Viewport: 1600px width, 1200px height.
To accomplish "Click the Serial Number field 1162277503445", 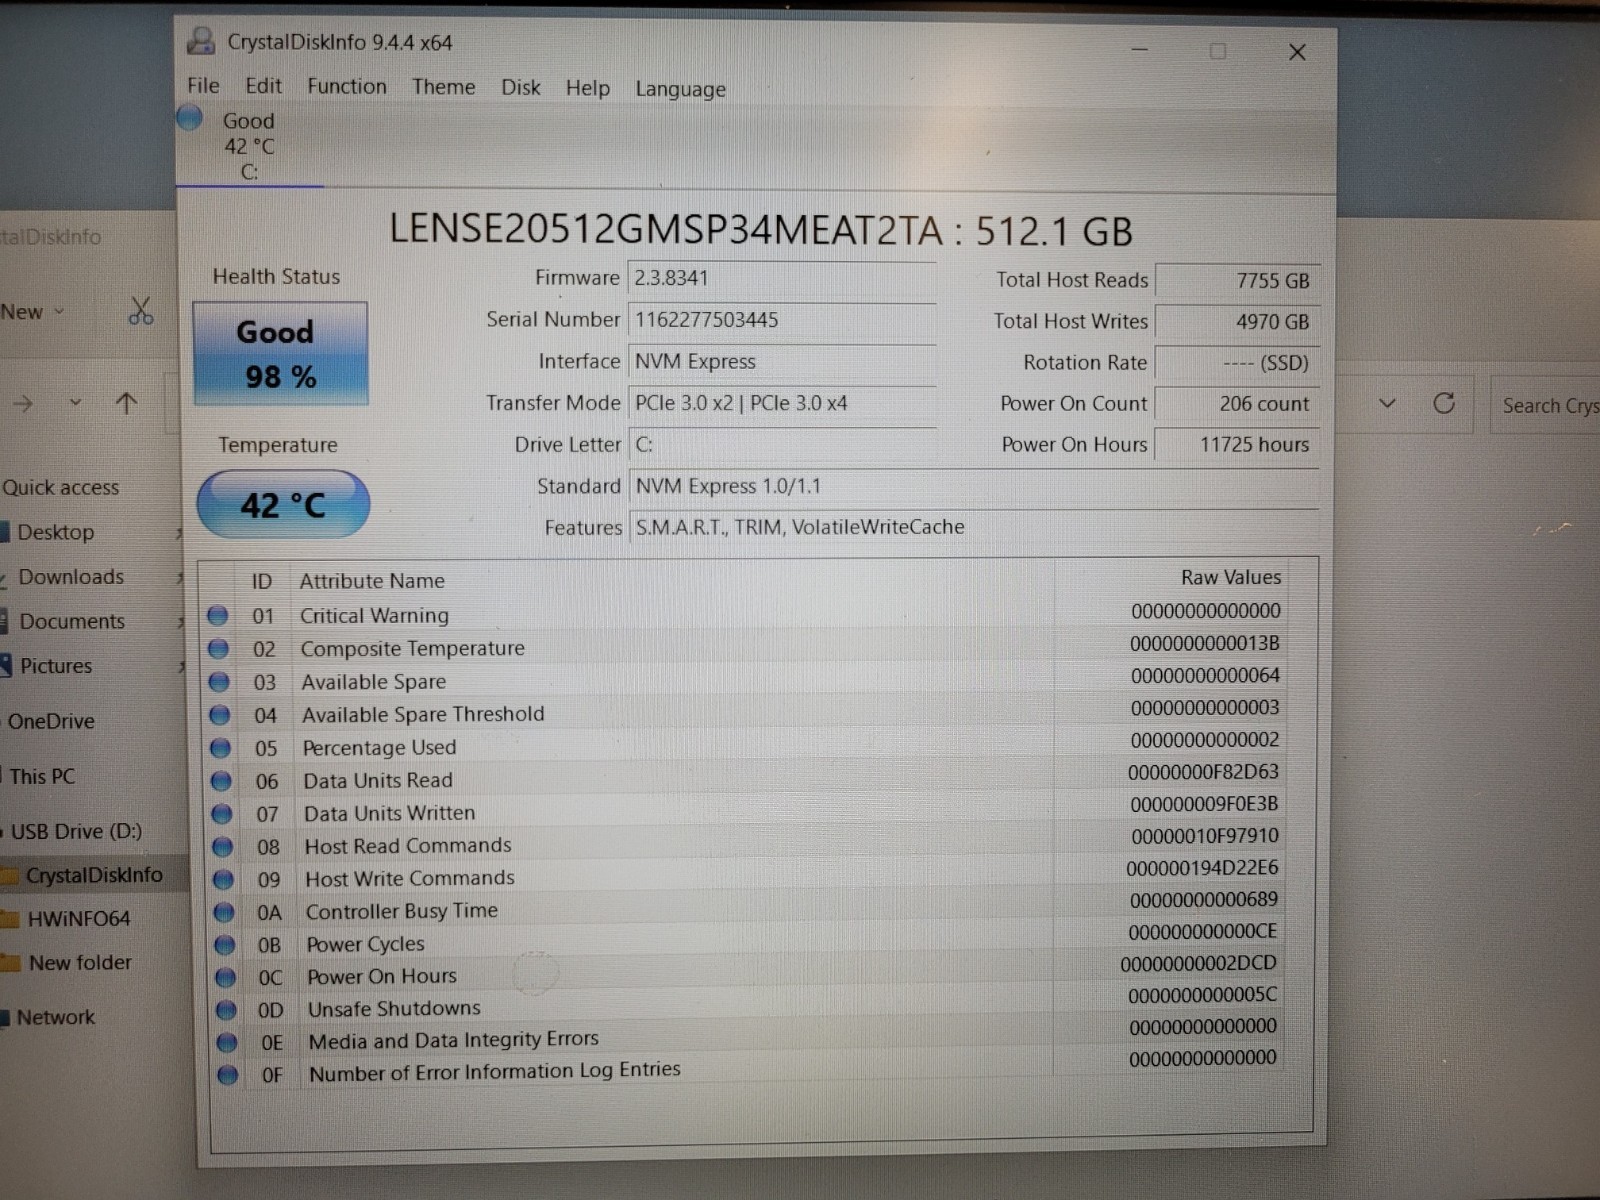I will click(782, 320).
